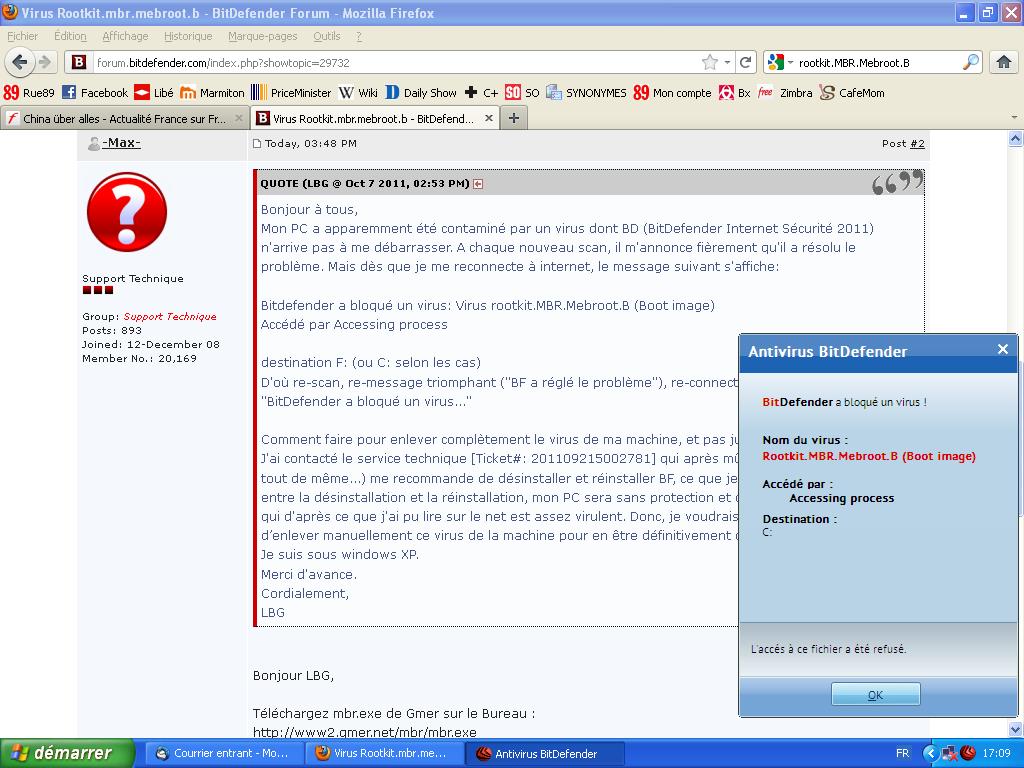
Task: Open the Affichage menu
Action: [x=125, y=36]
